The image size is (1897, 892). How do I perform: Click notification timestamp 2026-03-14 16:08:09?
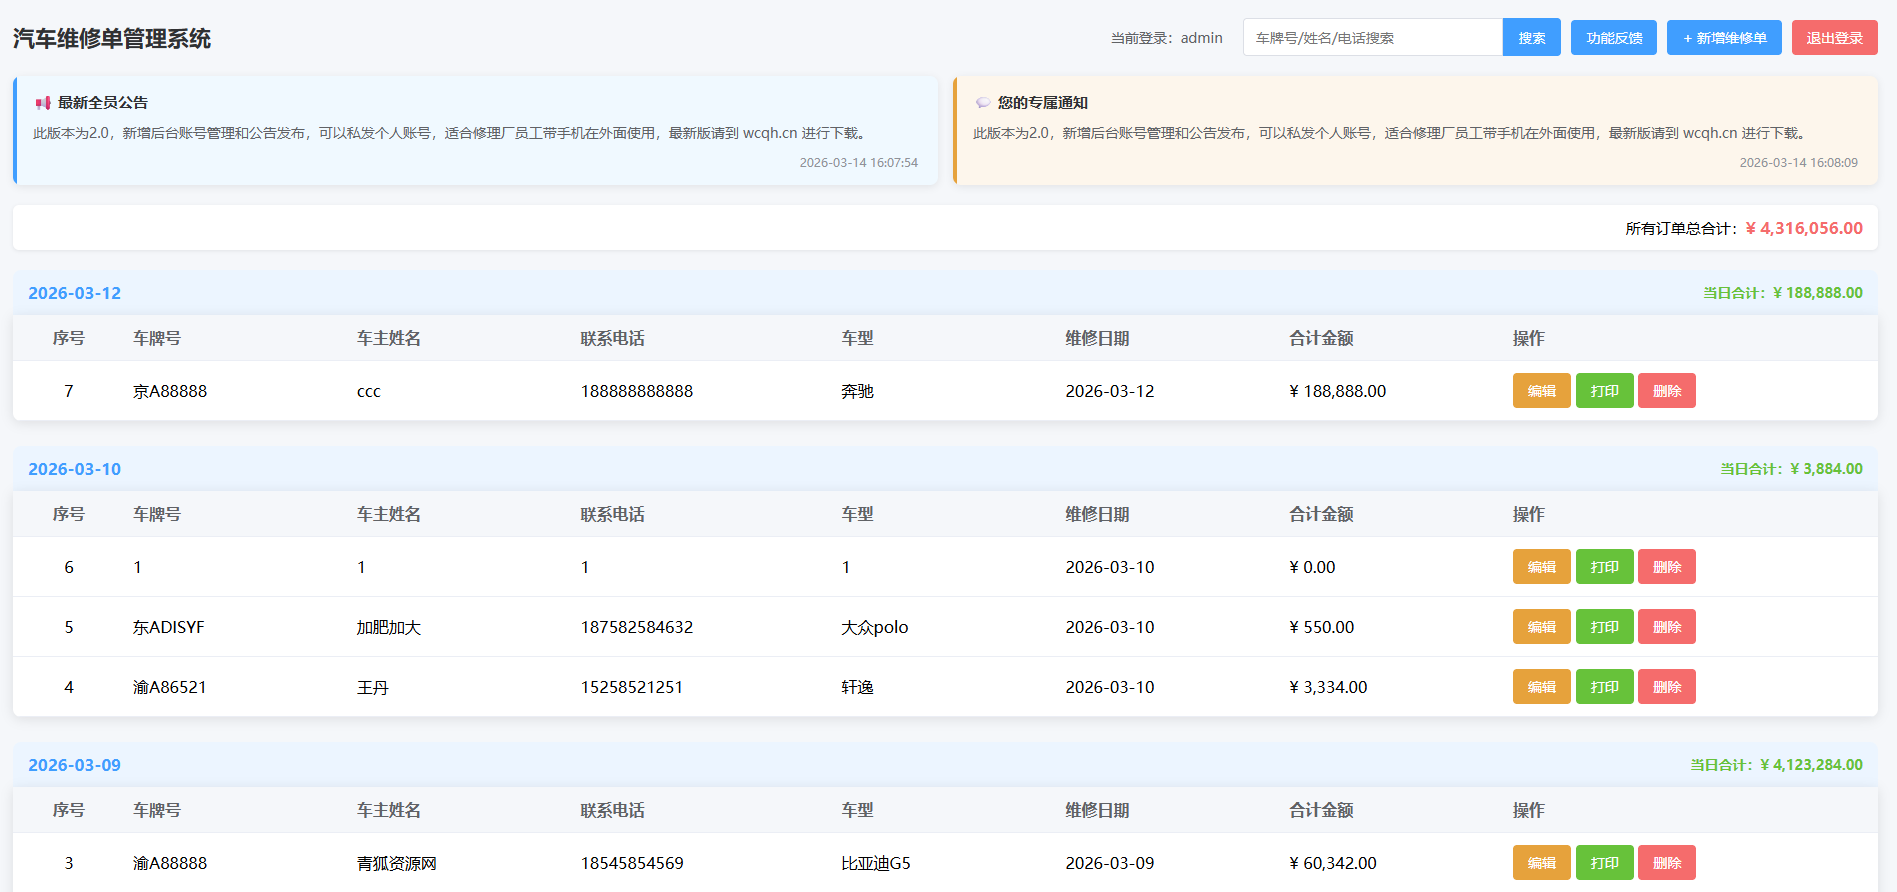coord(1799,162)
